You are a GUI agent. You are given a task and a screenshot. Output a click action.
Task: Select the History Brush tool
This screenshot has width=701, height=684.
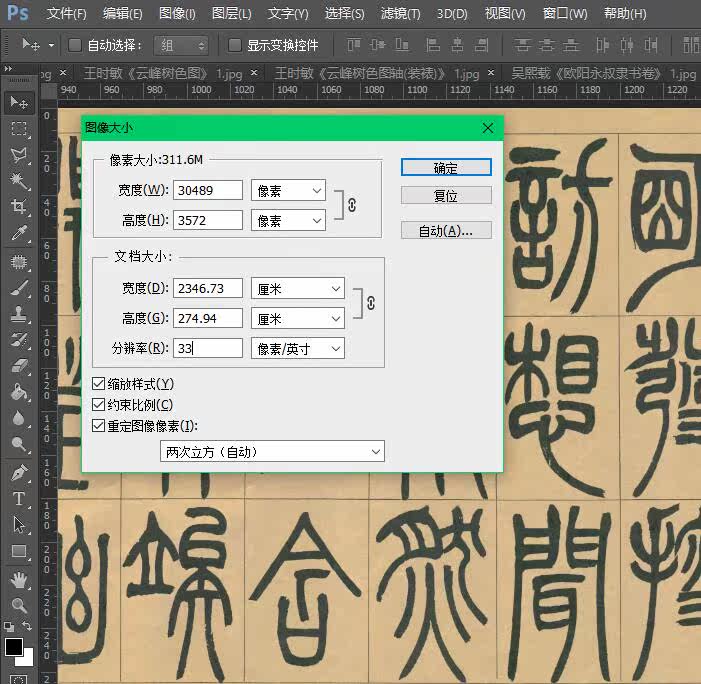tap(19, 340)
